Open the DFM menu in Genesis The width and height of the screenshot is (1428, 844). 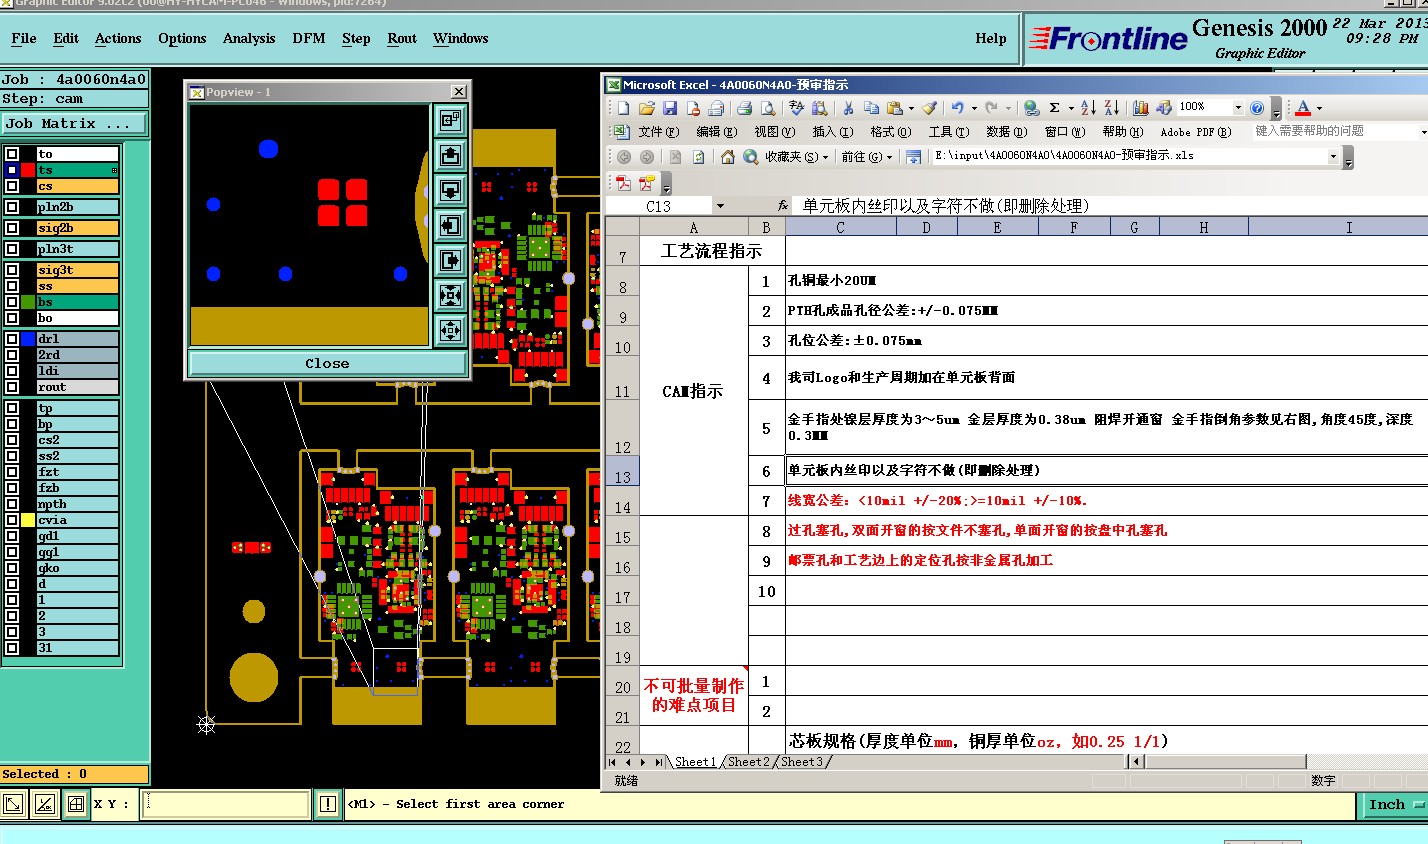pyautogui.click(x=309, y=39)
